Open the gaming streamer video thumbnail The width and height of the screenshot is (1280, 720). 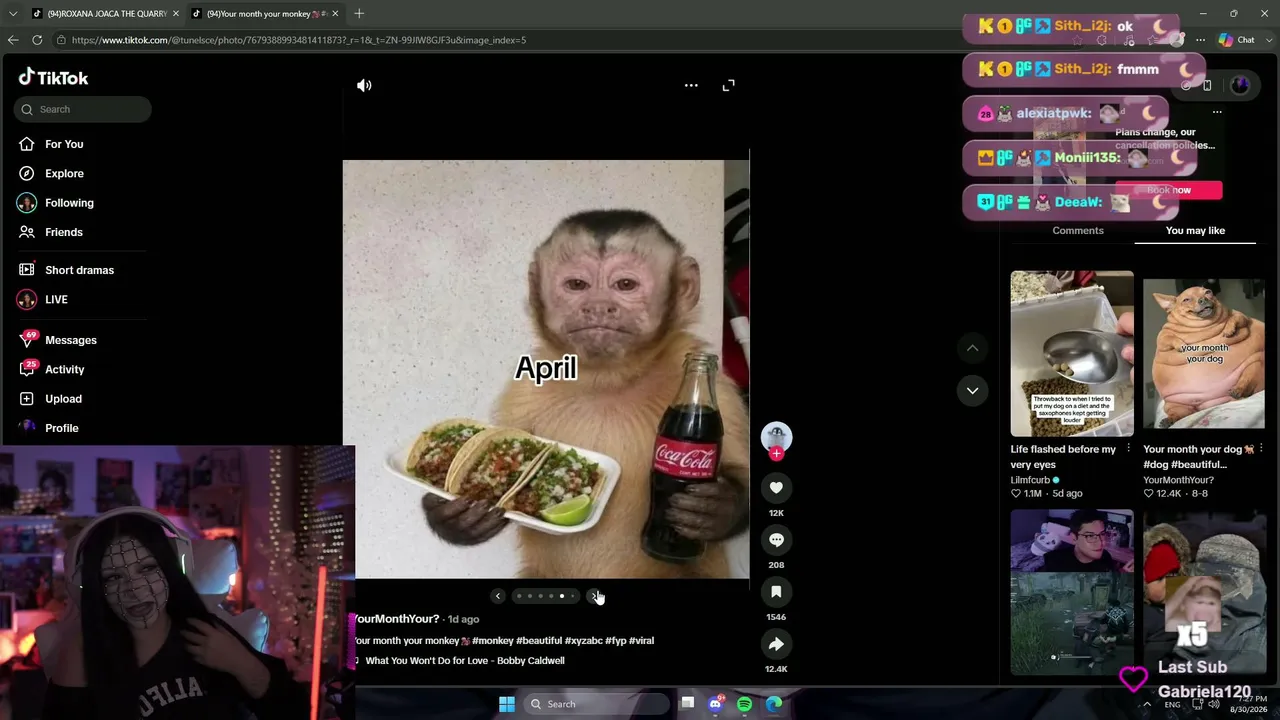coord(1072,593)
